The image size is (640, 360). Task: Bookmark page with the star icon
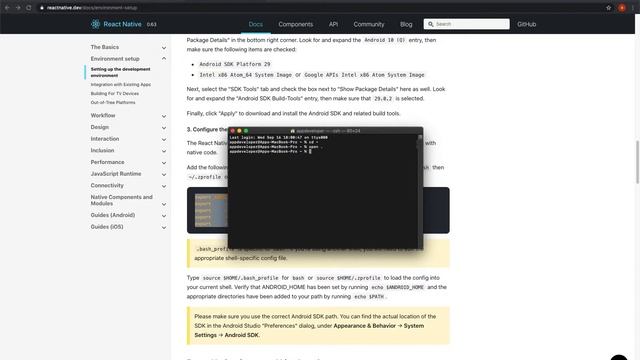(x=609, y=8)
